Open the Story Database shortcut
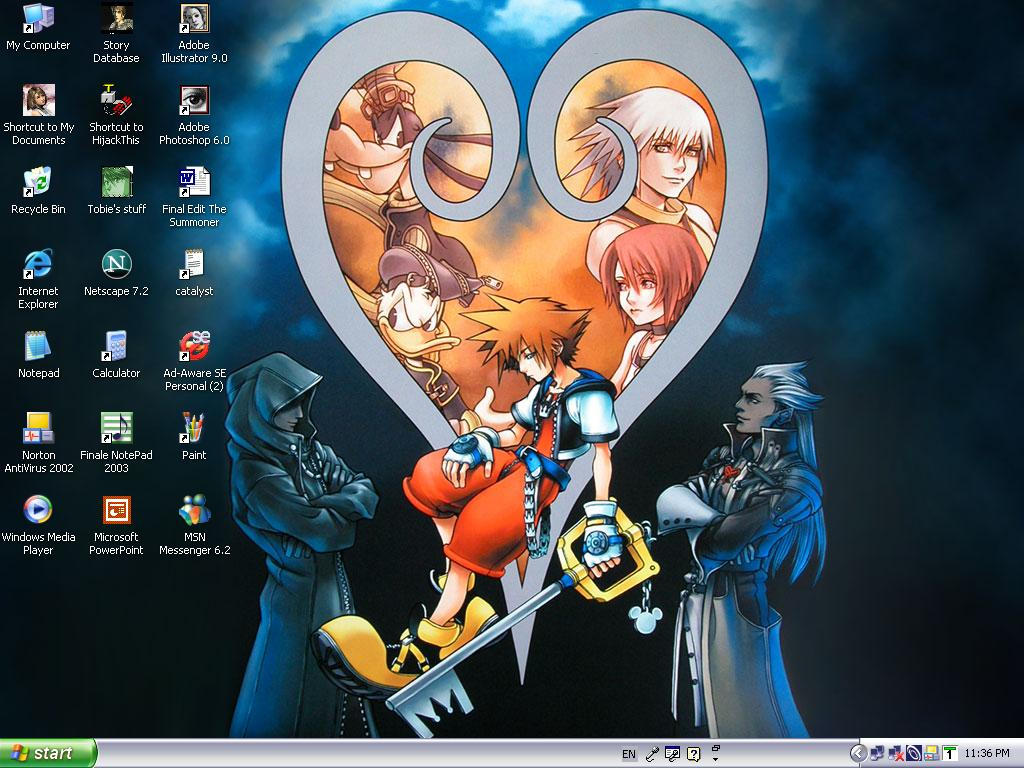This screenshot has height=768, width=1024. click(116, 33)
